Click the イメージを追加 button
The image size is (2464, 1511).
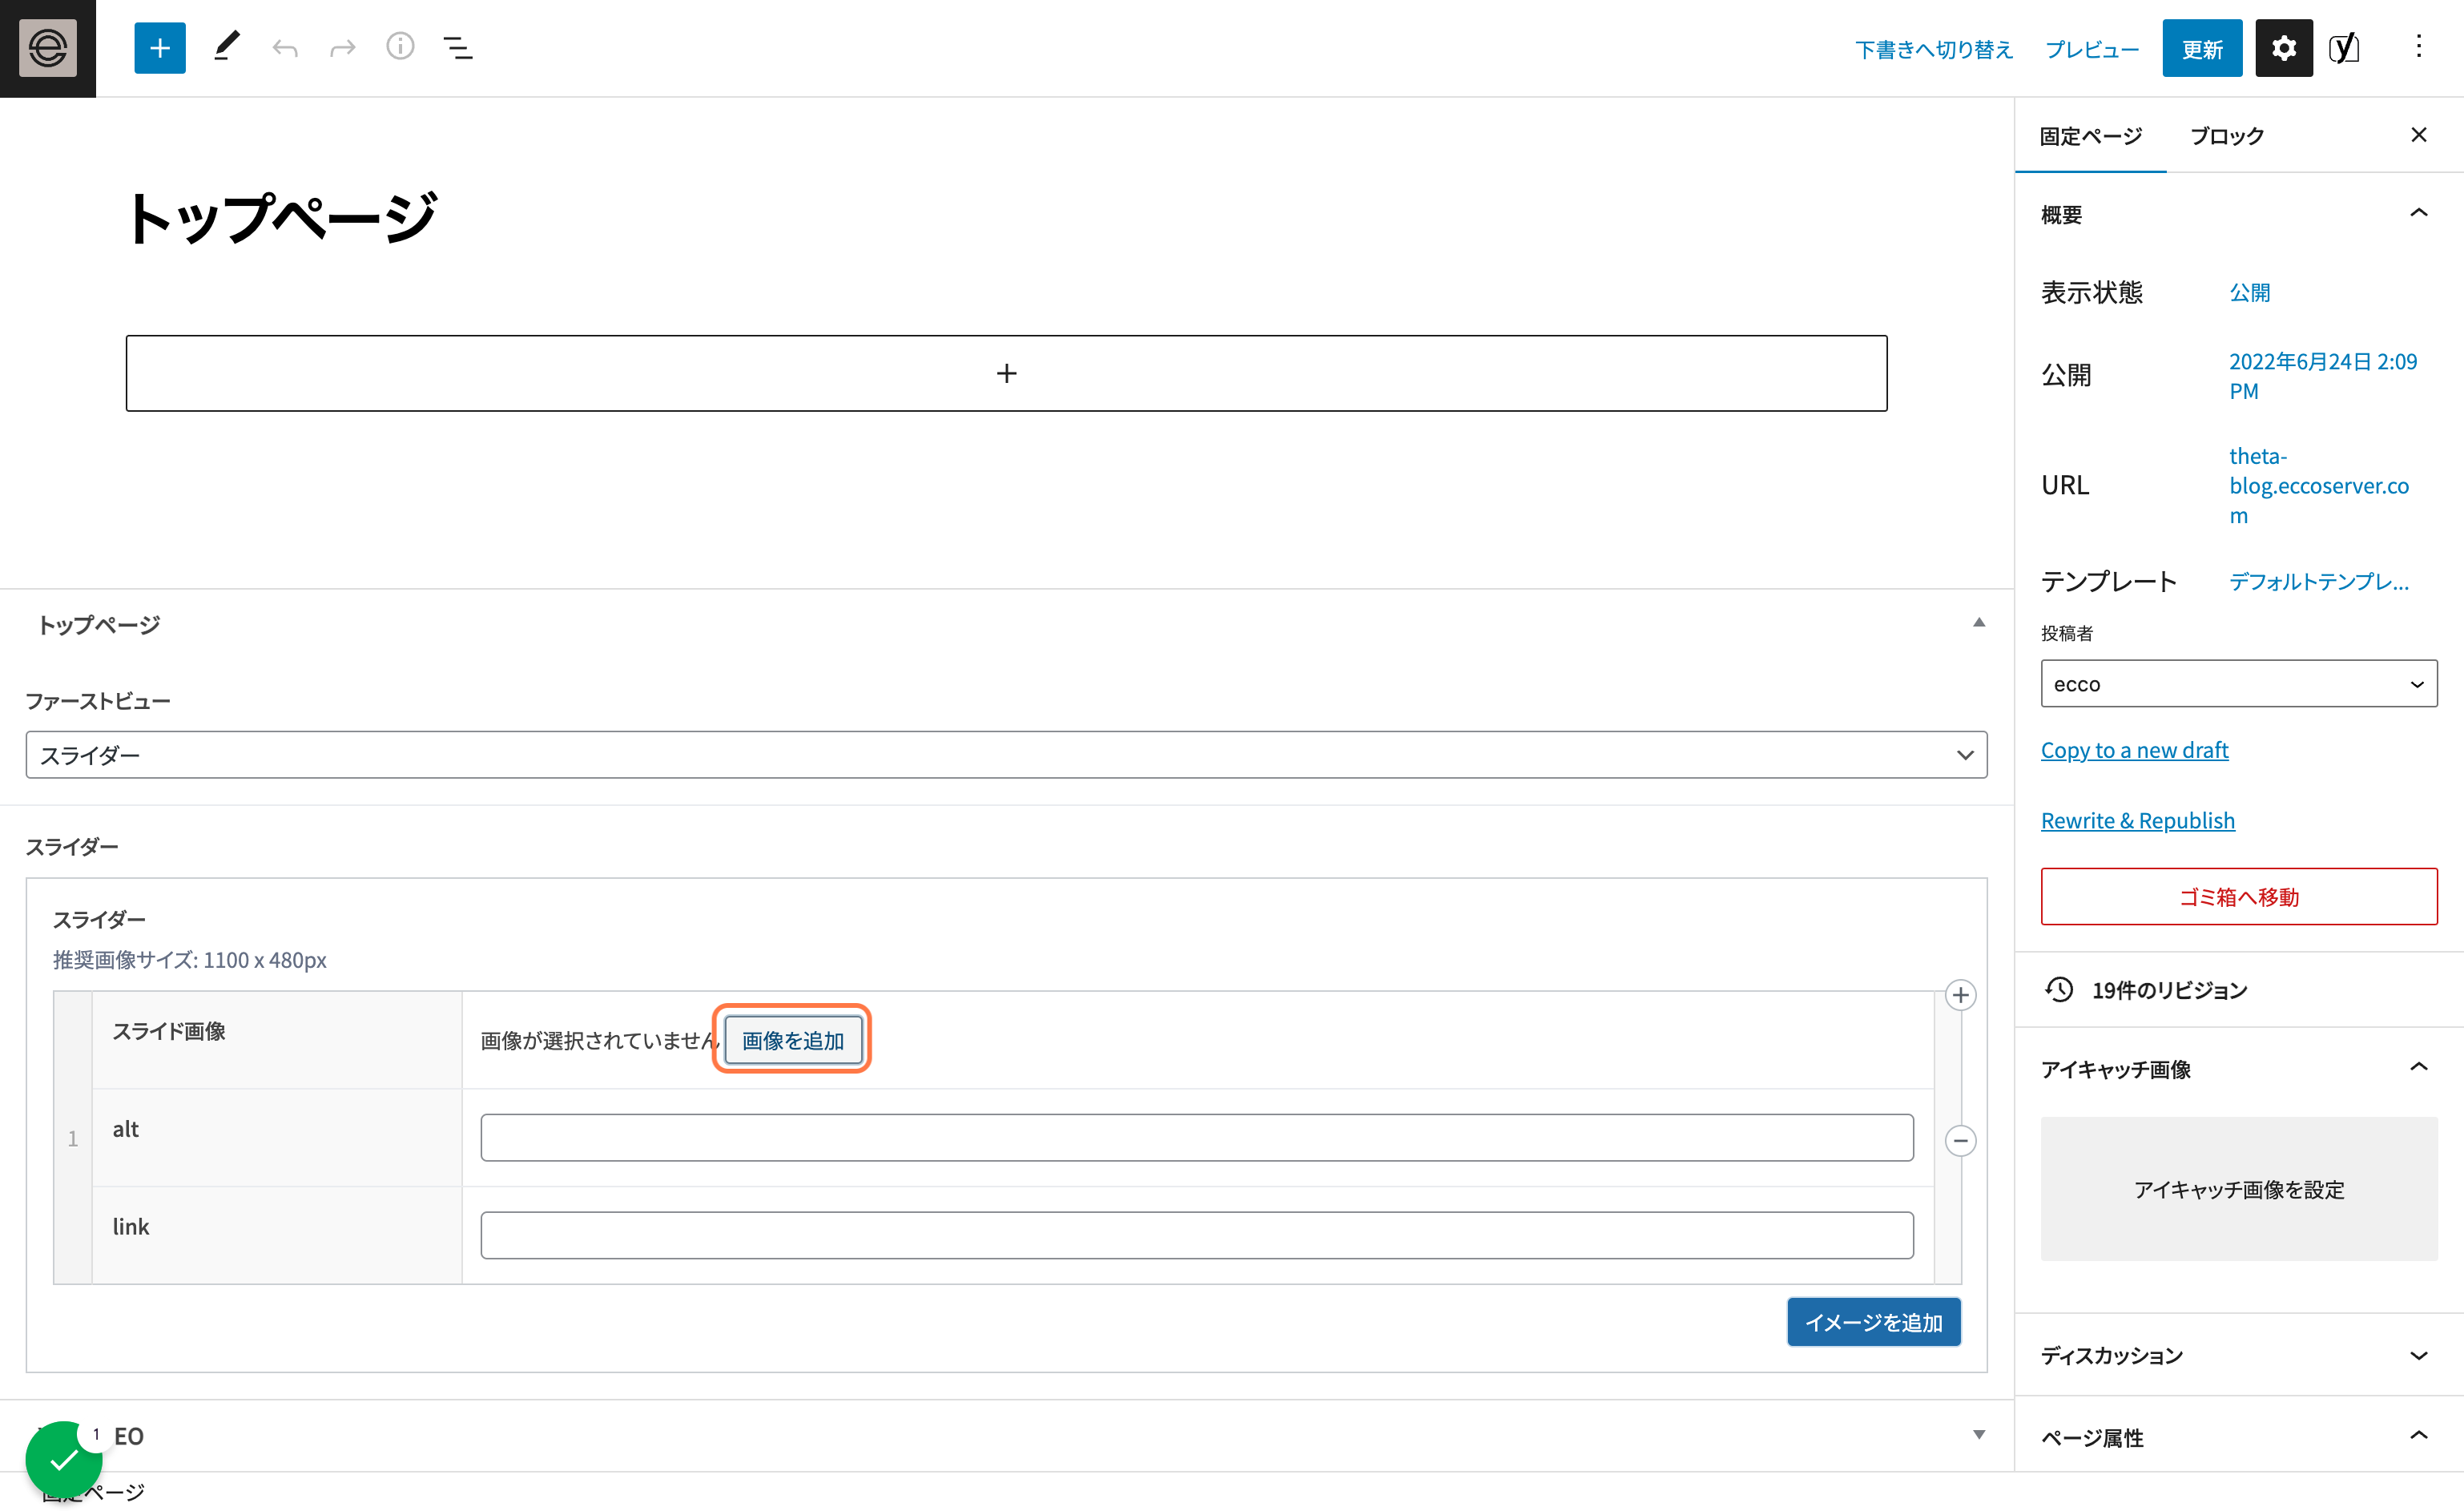tap(1874, 1322)
